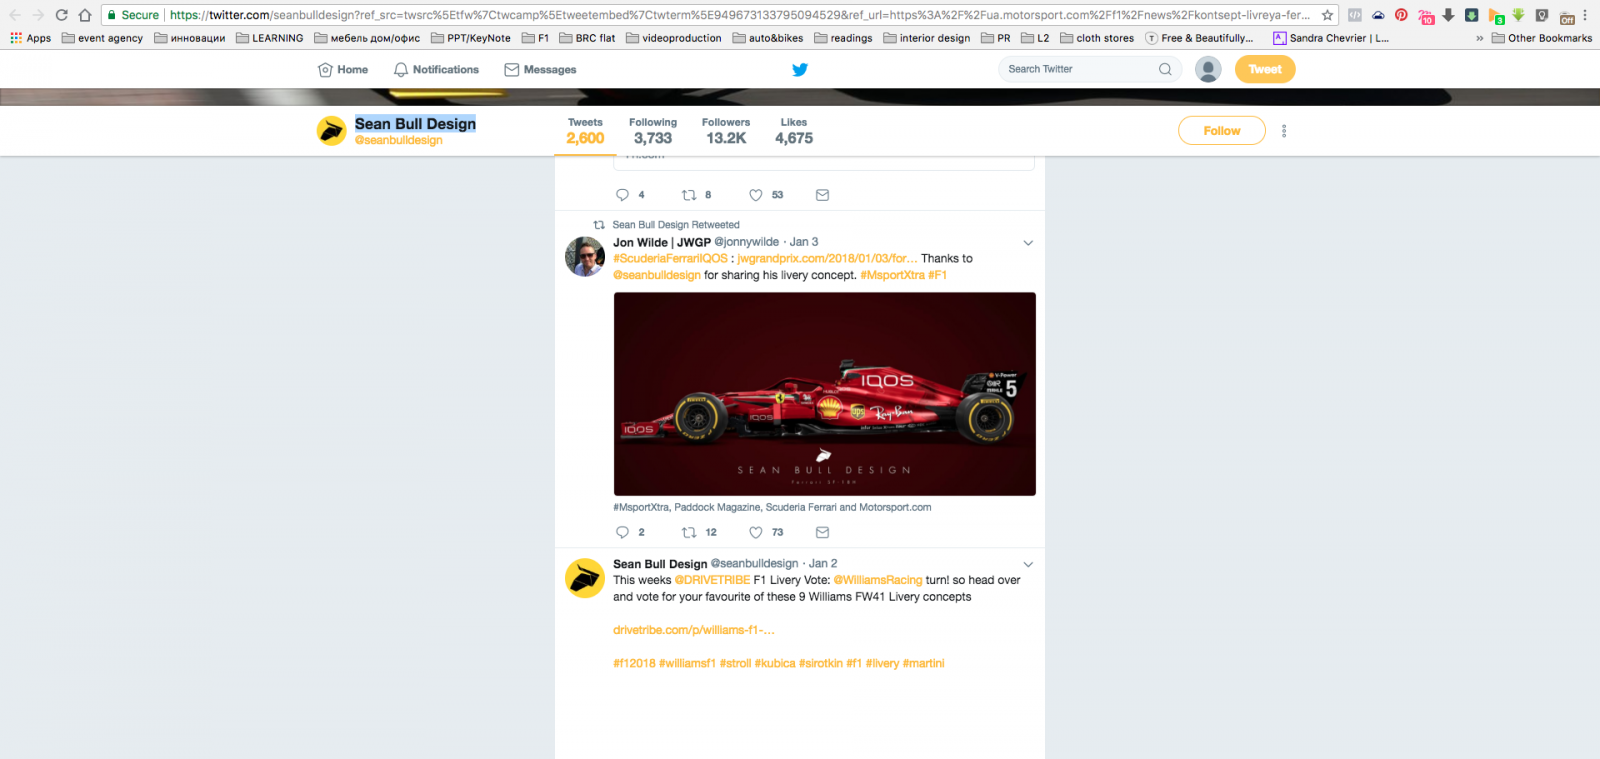Open Pinterest extension icon in toolbar
Screen dimensions: 1600x759
click(x=1401, y=15)
